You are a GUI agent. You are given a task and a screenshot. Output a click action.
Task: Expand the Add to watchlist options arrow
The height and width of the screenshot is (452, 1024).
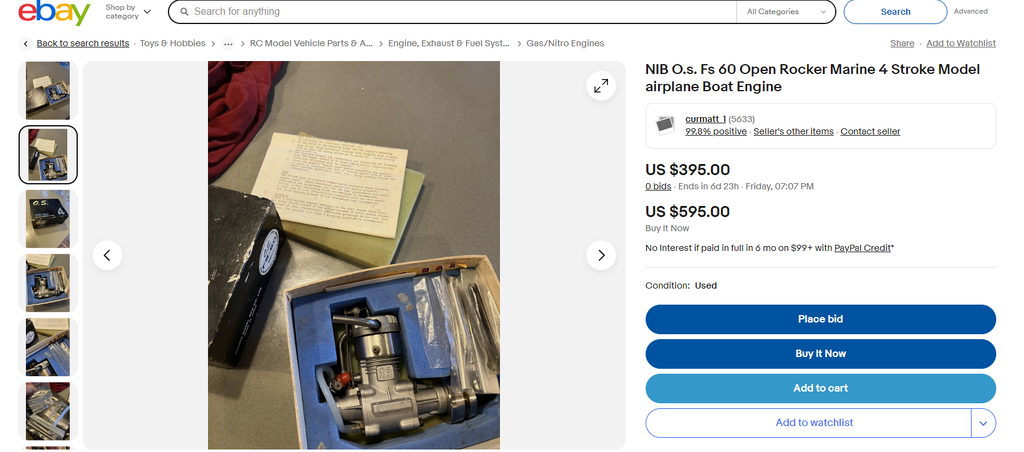pos(984,423)
